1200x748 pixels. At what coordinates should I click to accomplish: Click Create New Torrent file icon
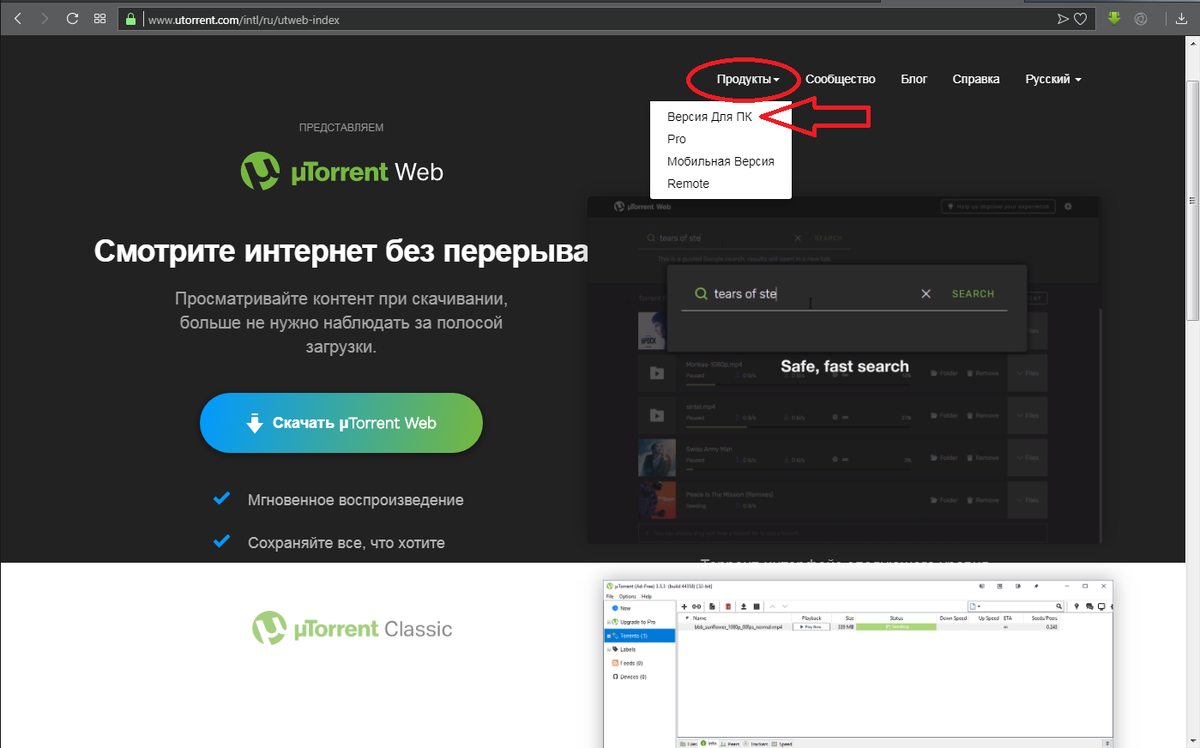(712, 607)
